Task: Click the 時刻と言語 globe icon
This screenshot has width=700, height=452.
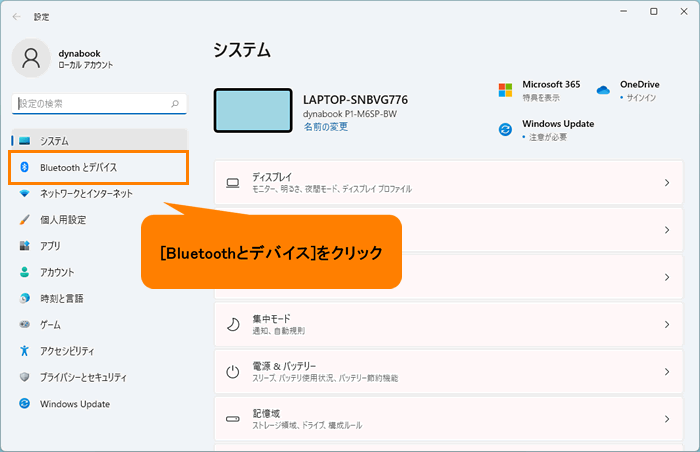Action: pyautogui.click(x=25, y=298)
